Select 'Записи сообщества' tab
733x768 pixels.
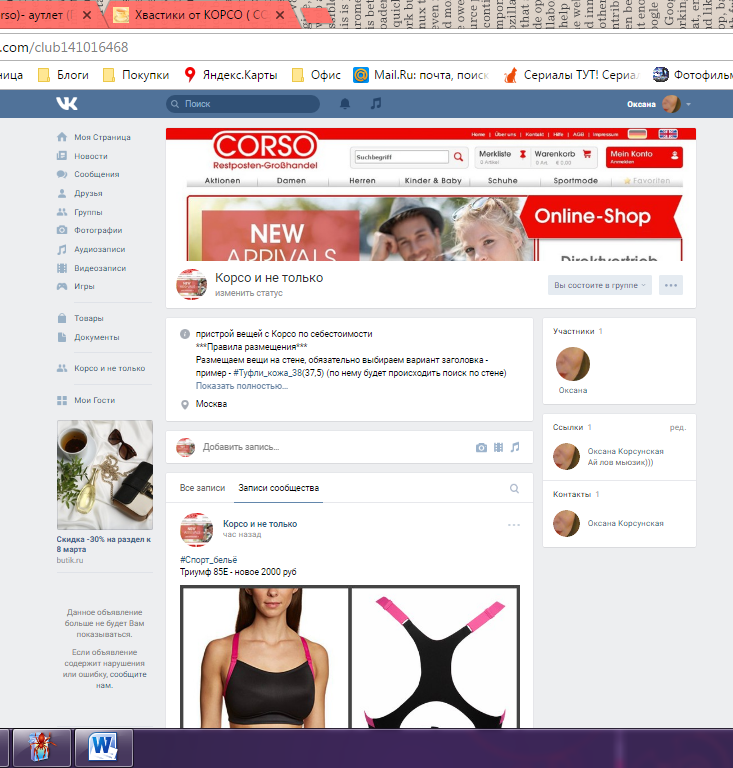pos(278,488)
